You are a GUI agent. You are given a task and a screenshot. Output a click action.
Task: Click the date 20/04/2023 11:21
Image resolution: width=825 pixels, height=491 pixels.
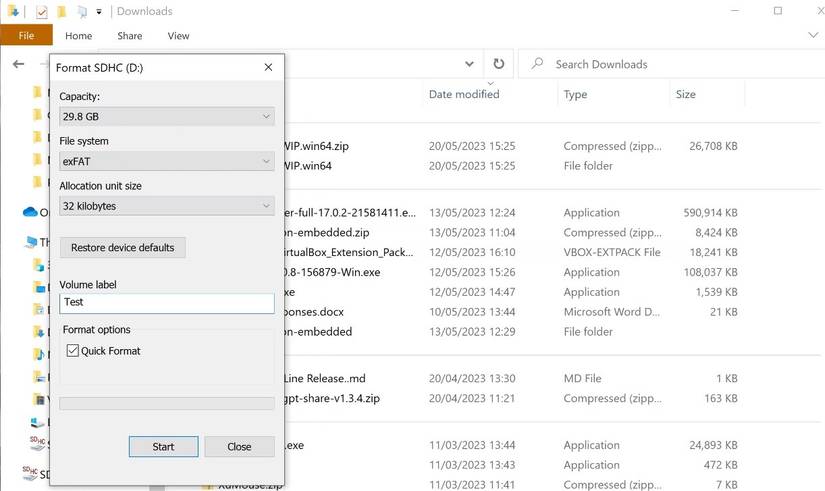[x=472, y=398]
